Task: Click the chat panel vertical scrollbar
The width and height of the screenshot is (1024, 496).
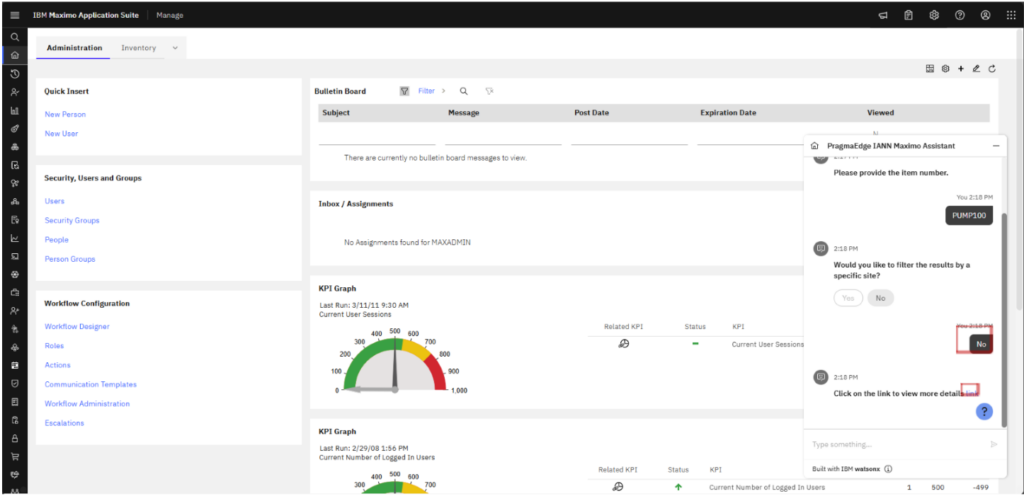Action: [x=1004, y=320]
